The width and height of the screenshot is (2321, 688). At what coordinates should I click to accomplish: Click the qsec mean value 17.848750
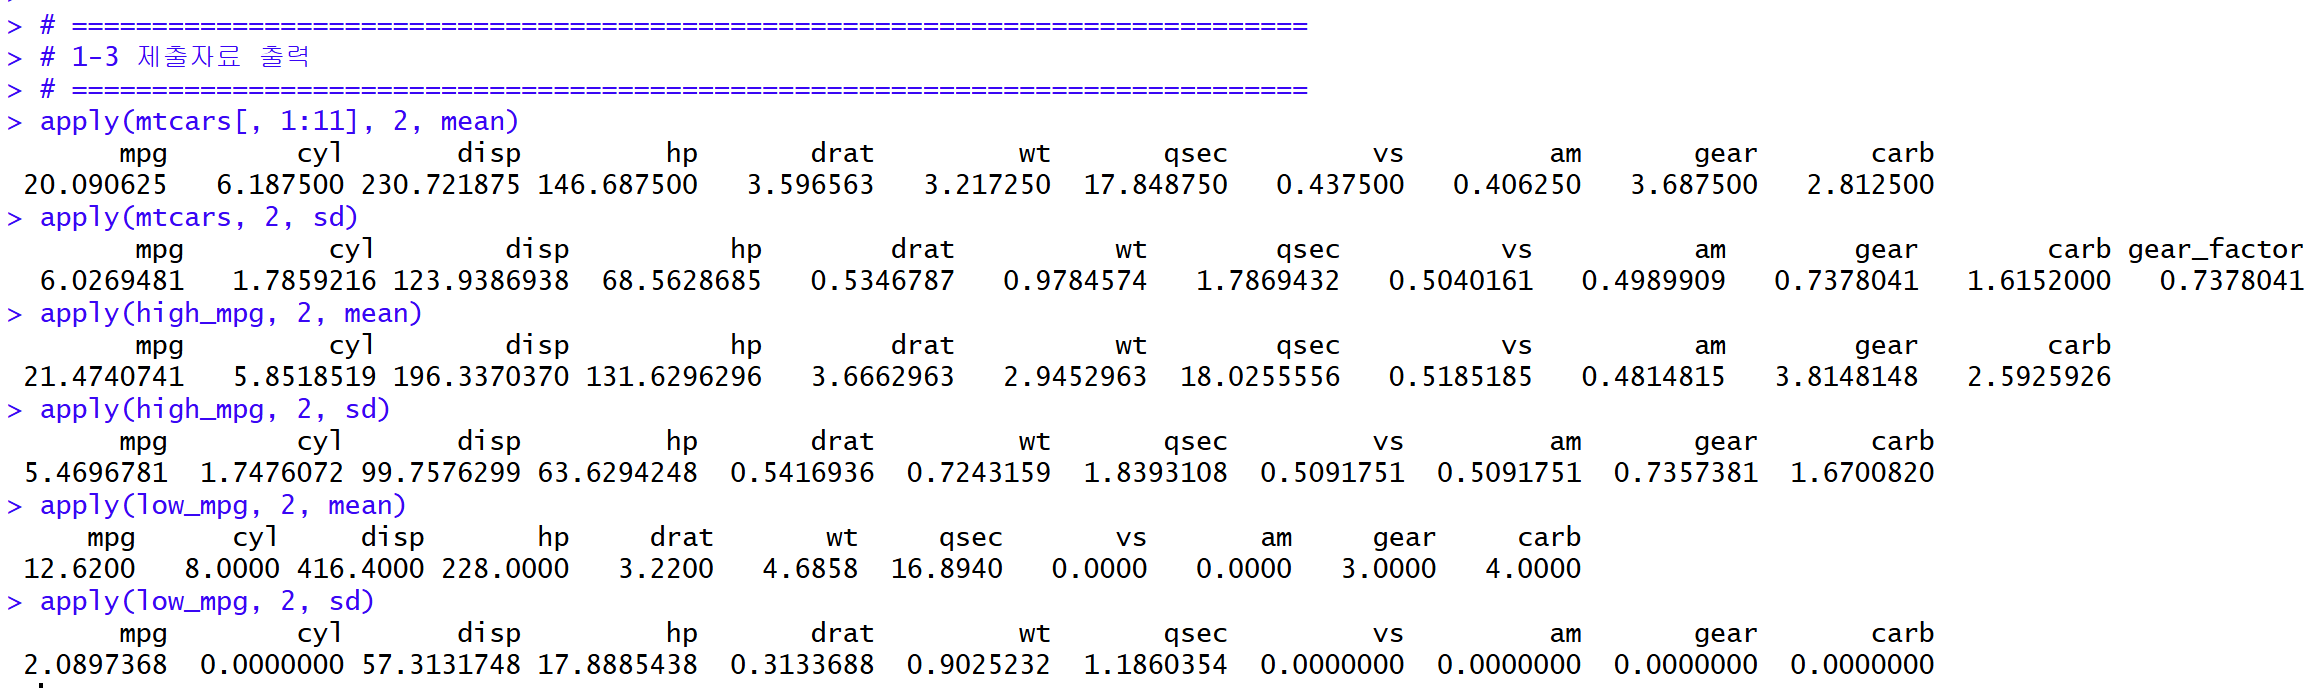click(x=1156, y=185)
